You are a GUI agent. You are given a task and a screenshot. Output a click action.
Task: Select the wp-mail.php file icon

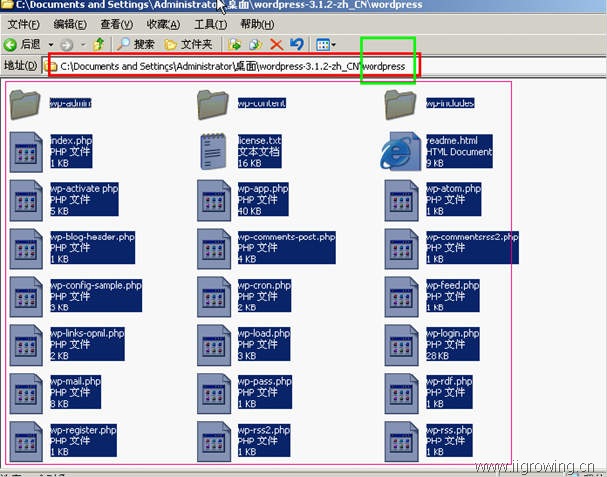pyautogui.click(x=26, y=393)
